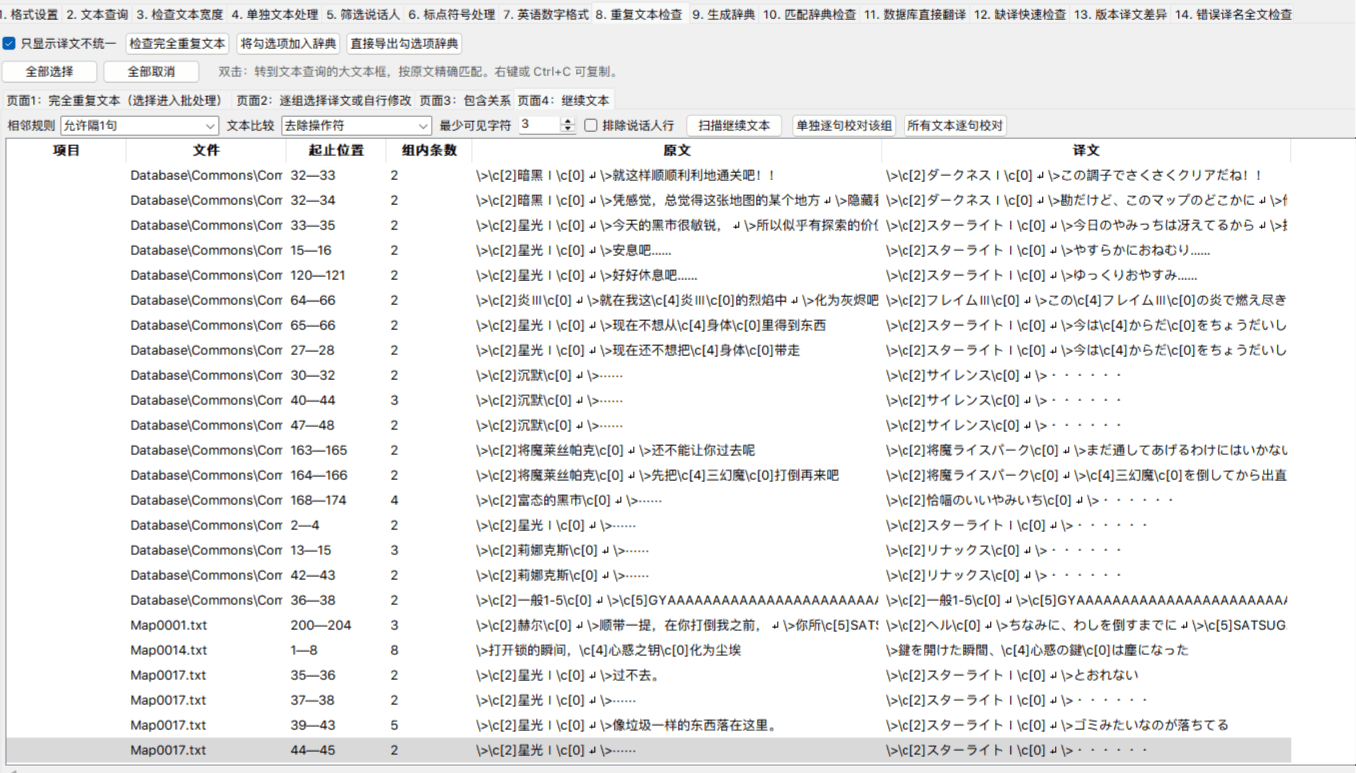Viewport: 1356px width, 773px height.
Task: Select the Map0014.txt row
Action: [648, 650]
